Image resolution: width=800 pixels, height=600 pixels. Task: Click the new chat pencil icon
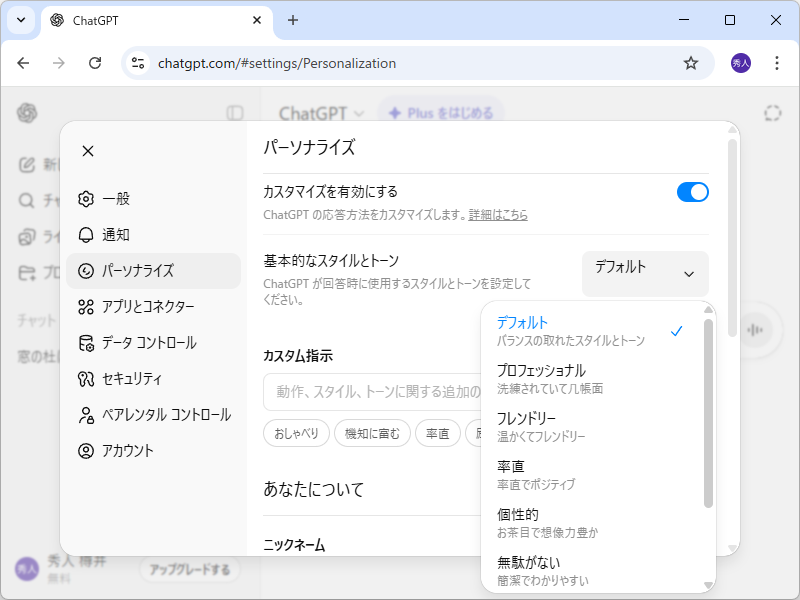pos(28,164)
